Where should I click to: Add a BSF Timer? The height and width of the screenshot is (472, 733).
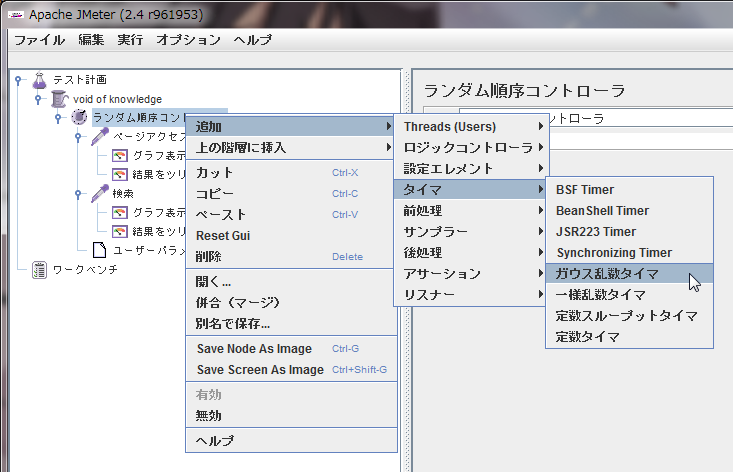(629, 190)
